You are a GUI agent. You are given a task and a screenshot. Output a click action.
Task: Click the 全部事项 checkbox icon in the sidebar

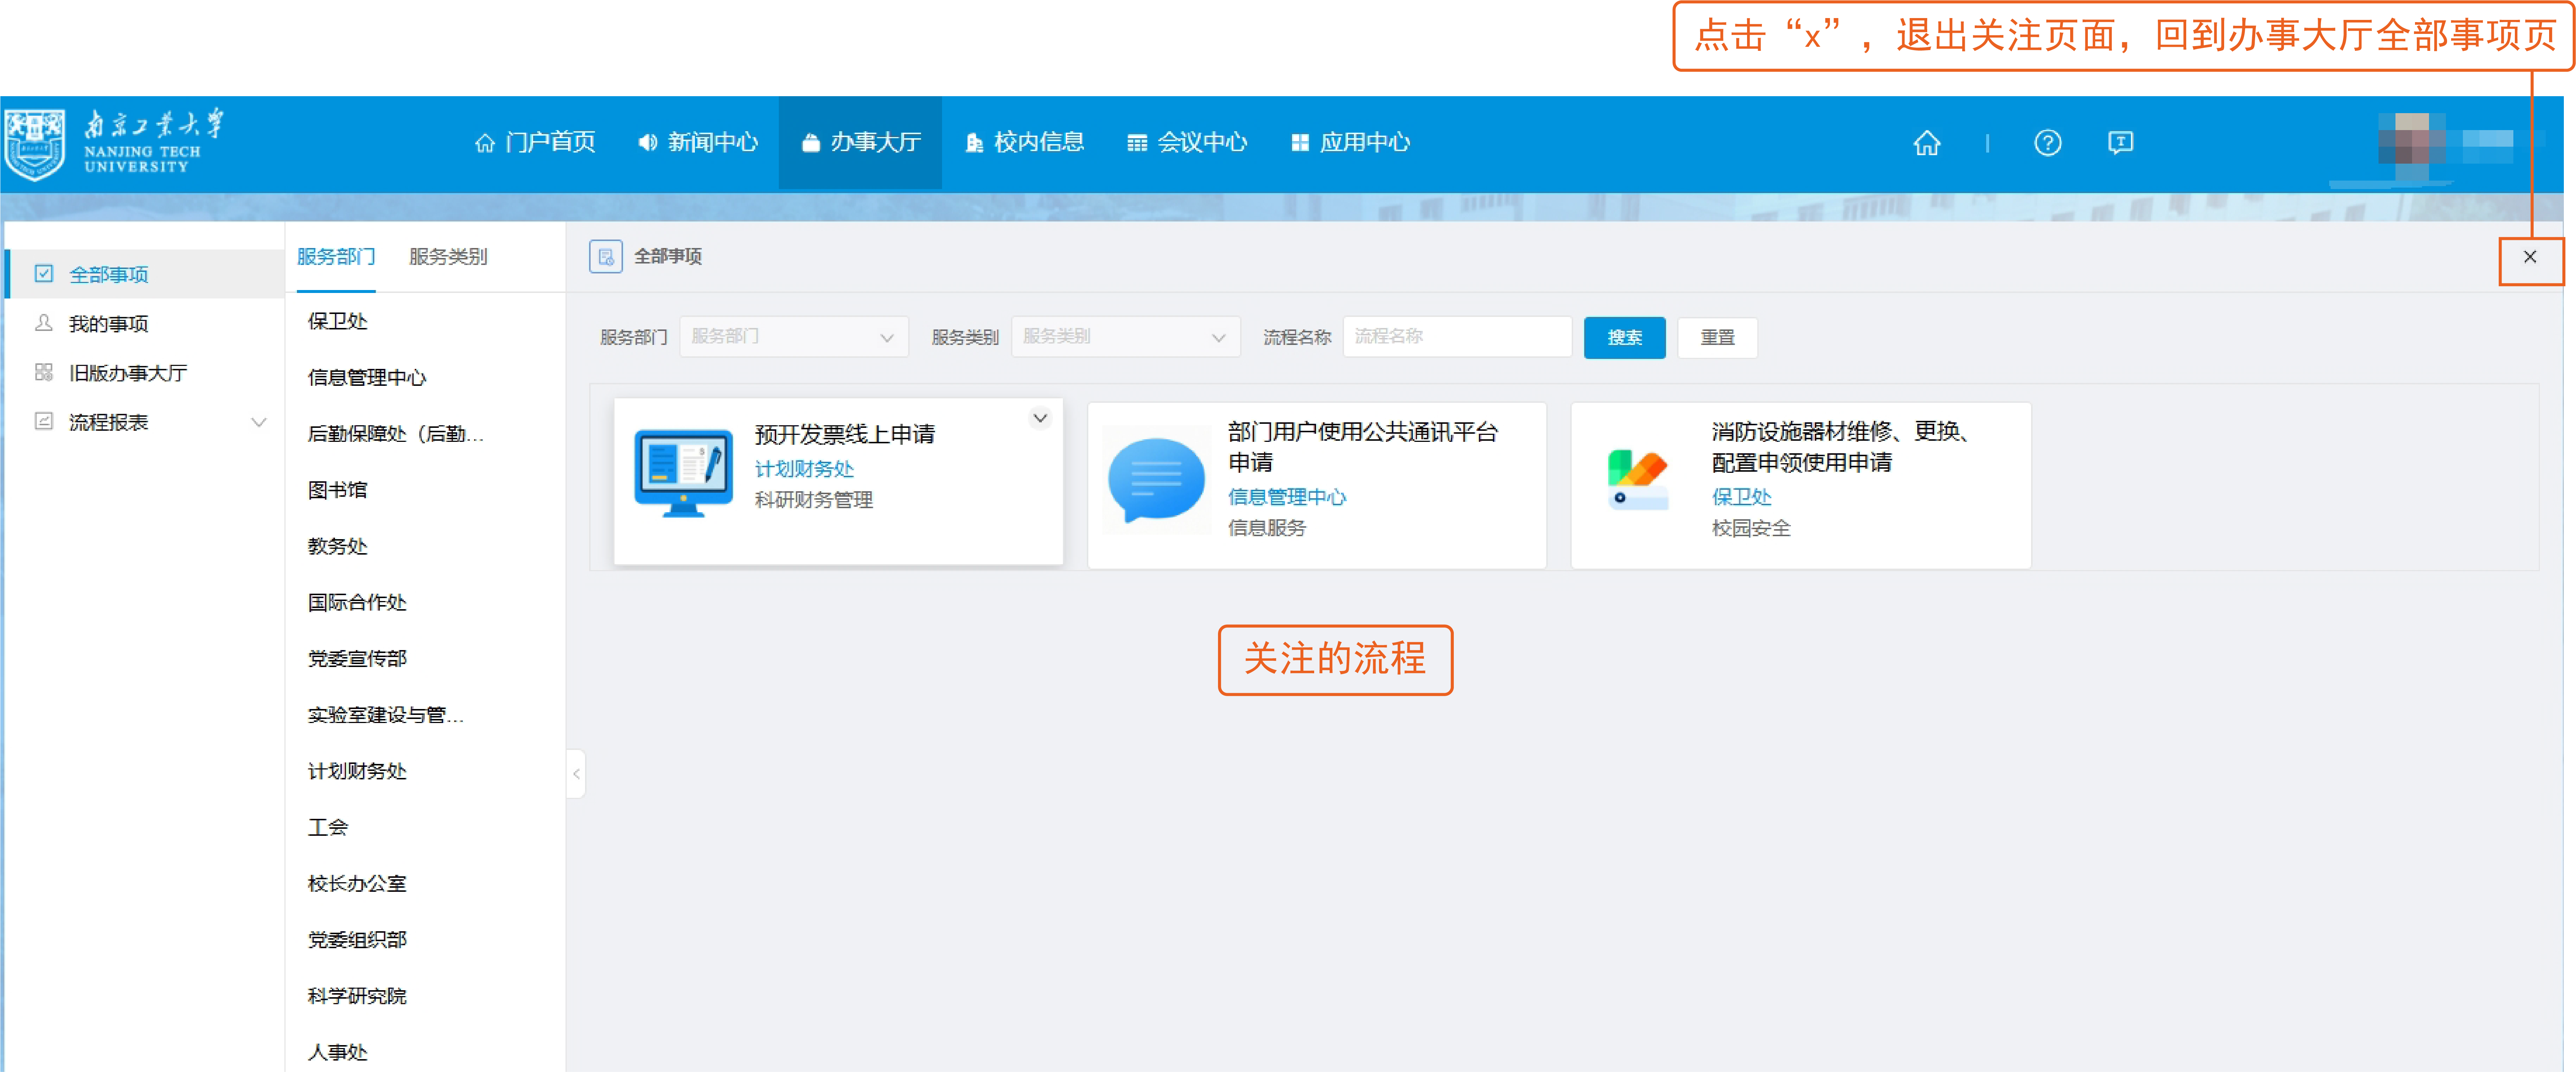coord(43,274)
